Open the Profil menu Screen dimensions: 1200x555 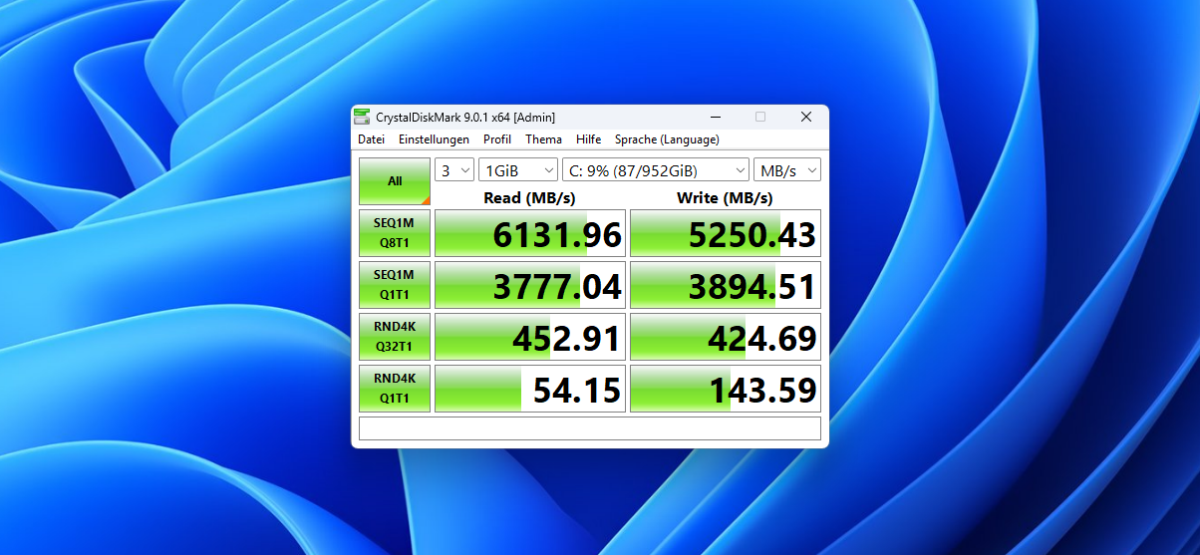click(497, 140)
